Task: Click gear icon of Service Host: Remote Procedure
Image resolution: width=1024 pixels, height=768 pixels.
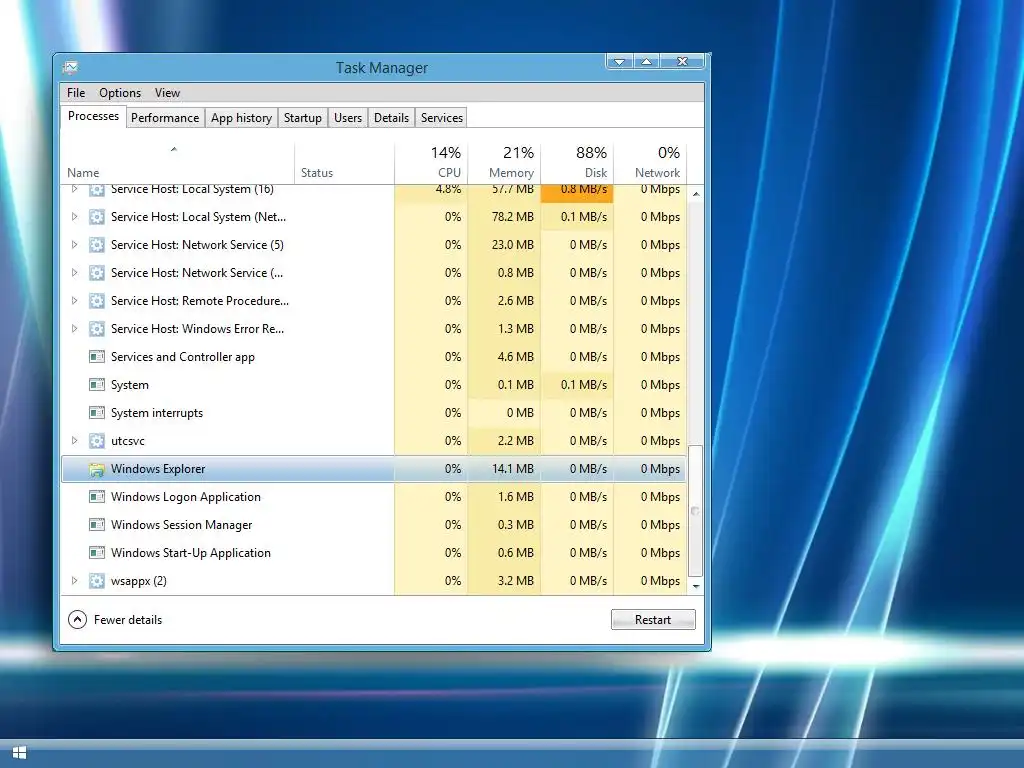Action: (x=97, y=301)
